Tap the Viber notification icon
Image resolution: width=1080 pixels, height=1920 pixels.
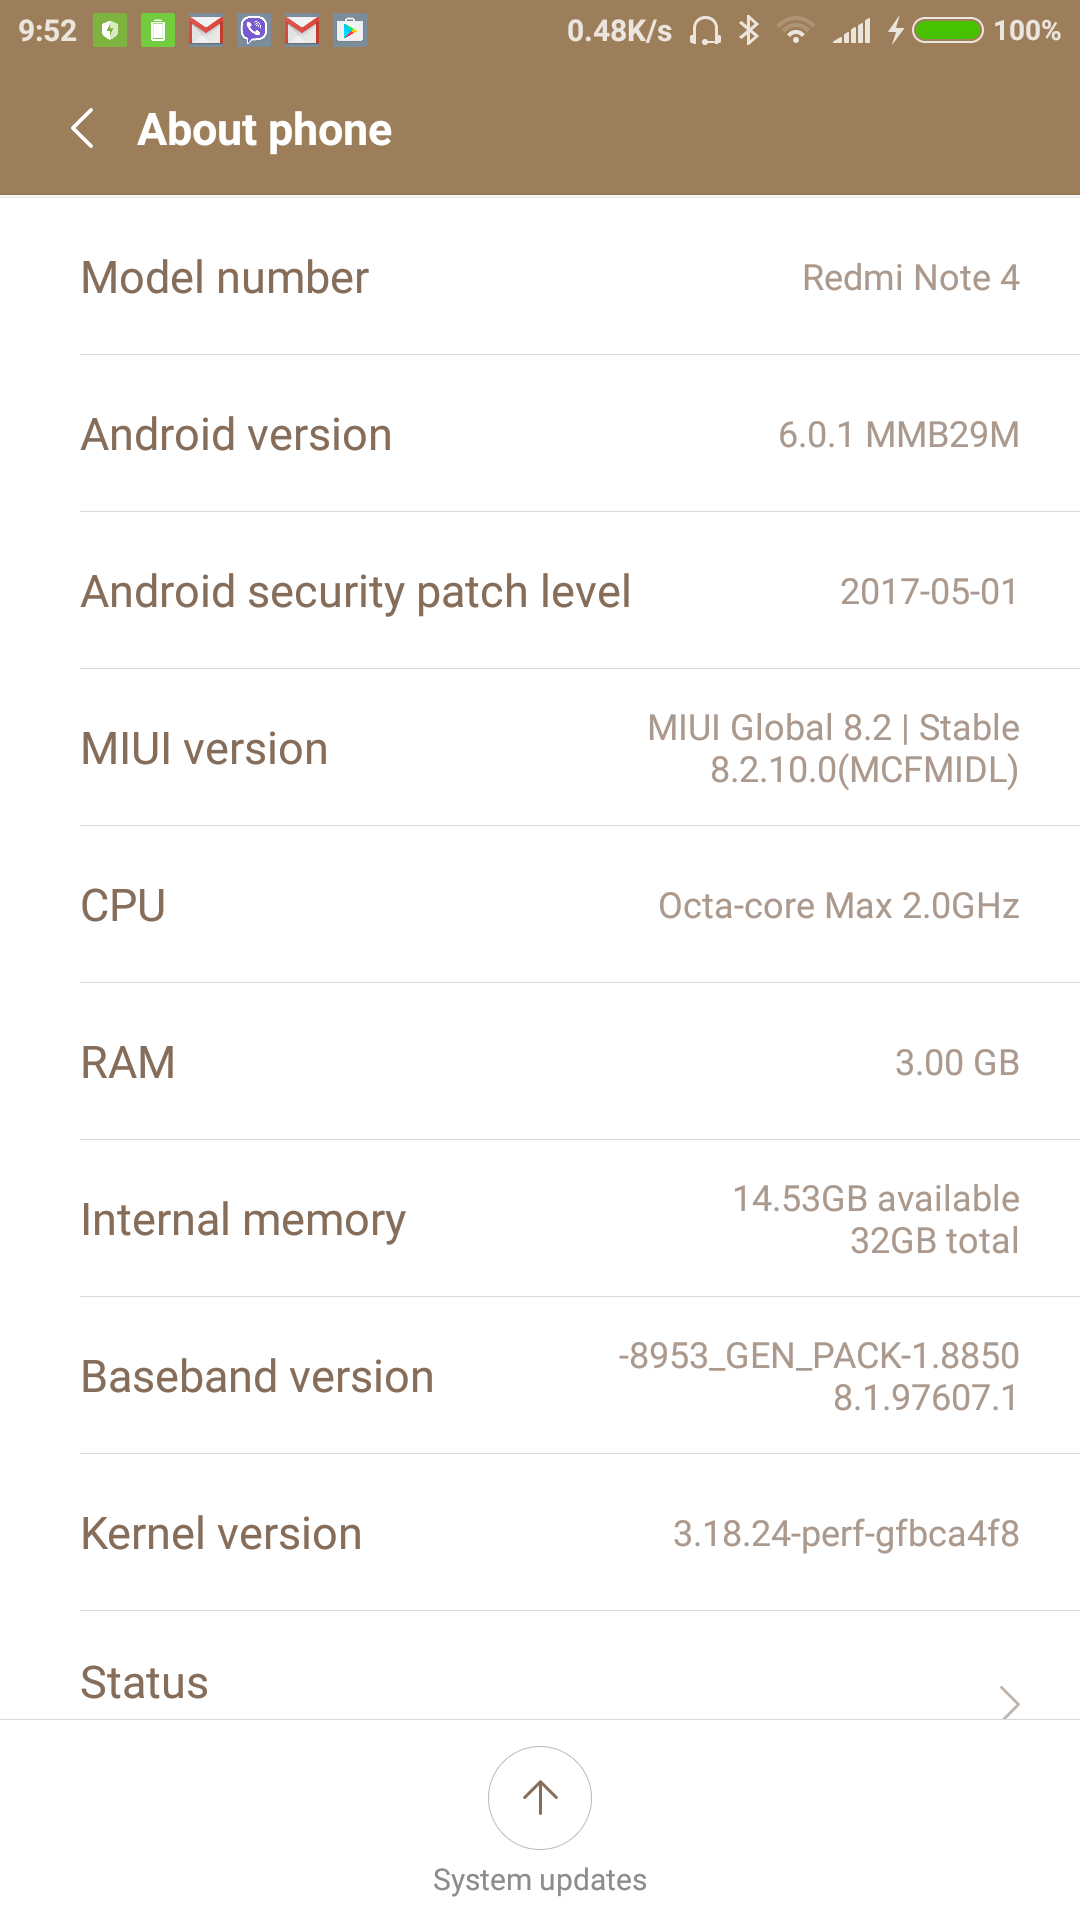pos(254,30)
